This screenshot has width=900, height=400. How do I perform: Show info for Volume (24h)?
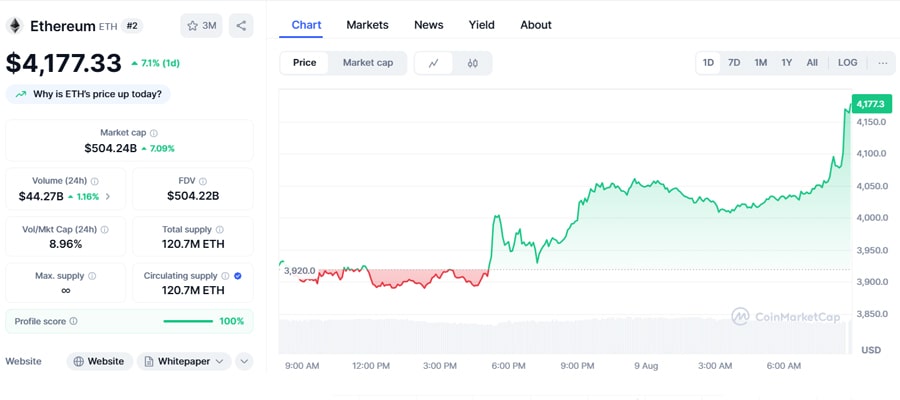pyautogui.click(x=95, y=181)
